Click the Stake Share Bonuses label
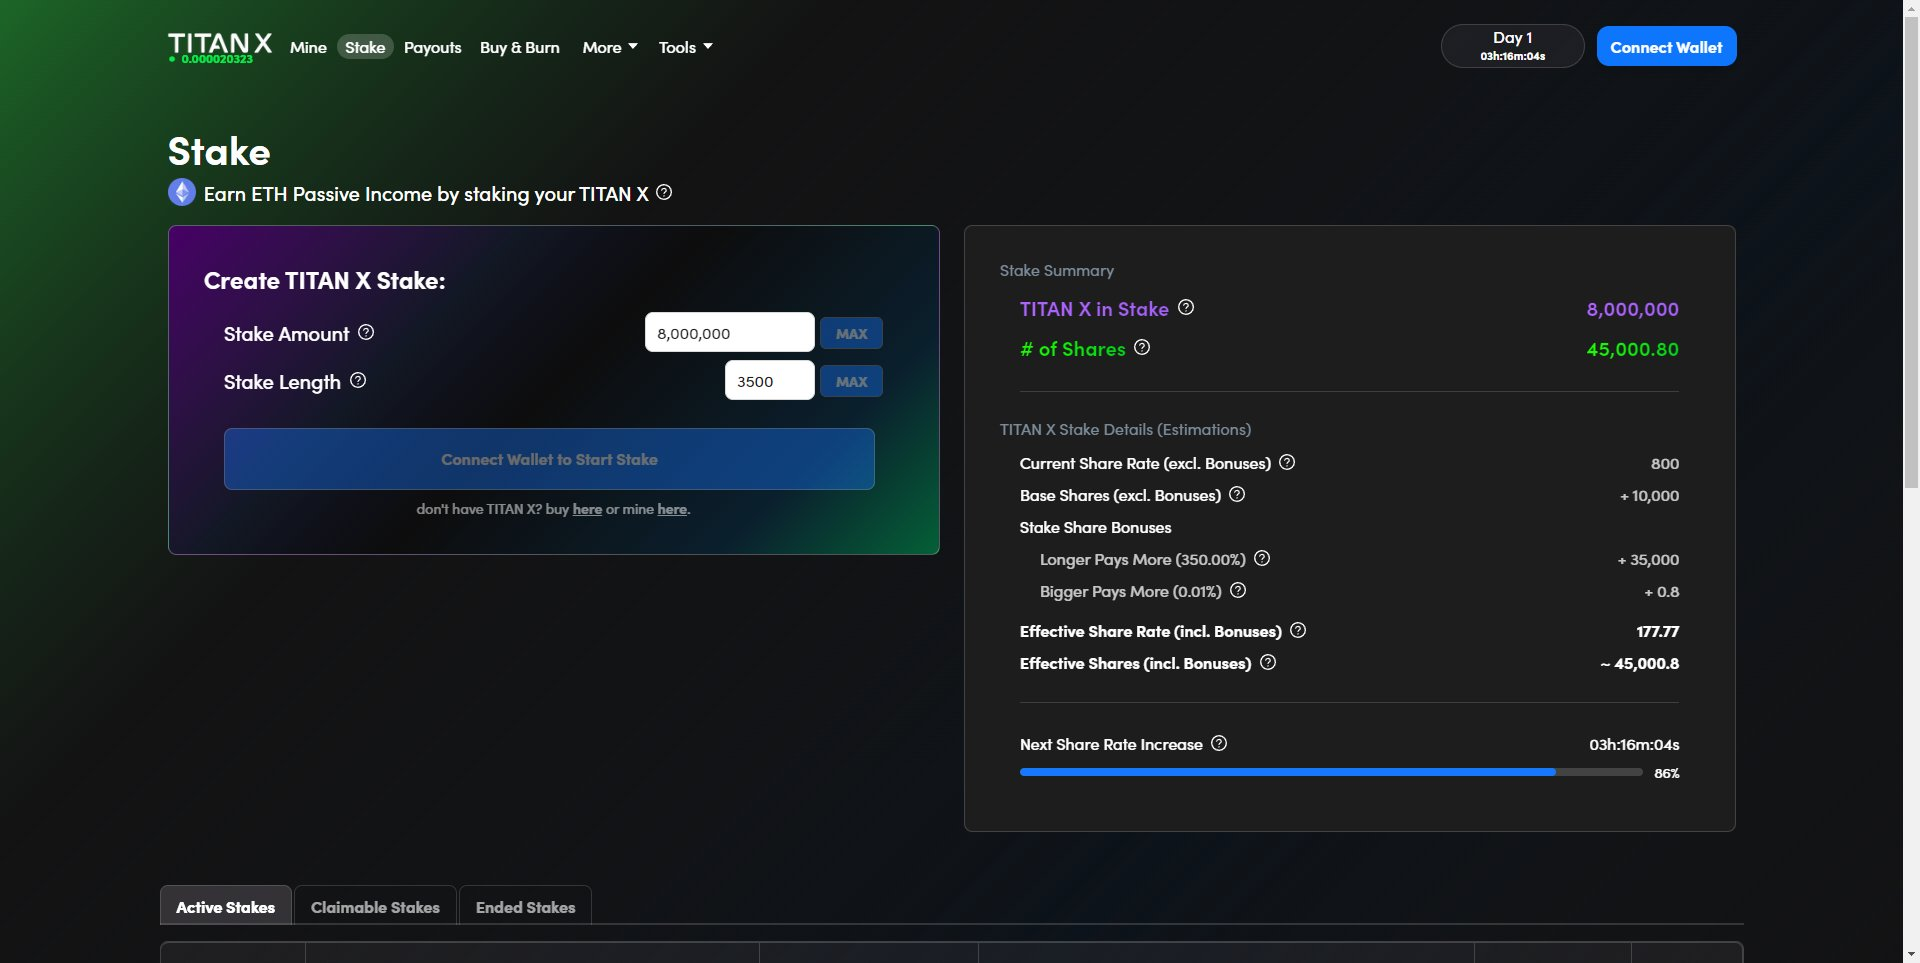Screen dimensions: 1920x963 (x=1095, y=527)
